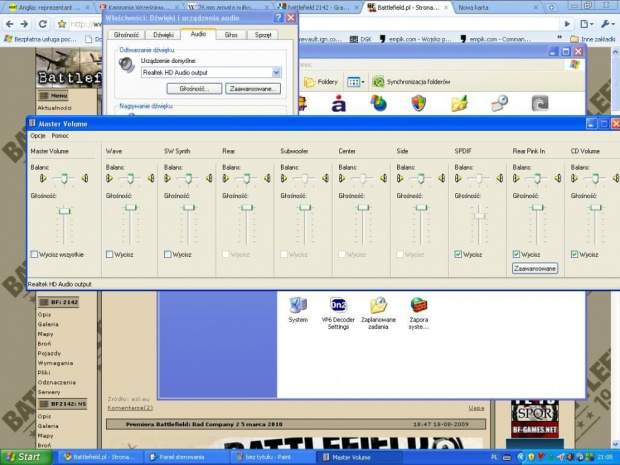Screen dimensions: 620x465
Task: Unmute the SPDIF channel checkbox
Action: pyautogui.click(x=458, y=254)
